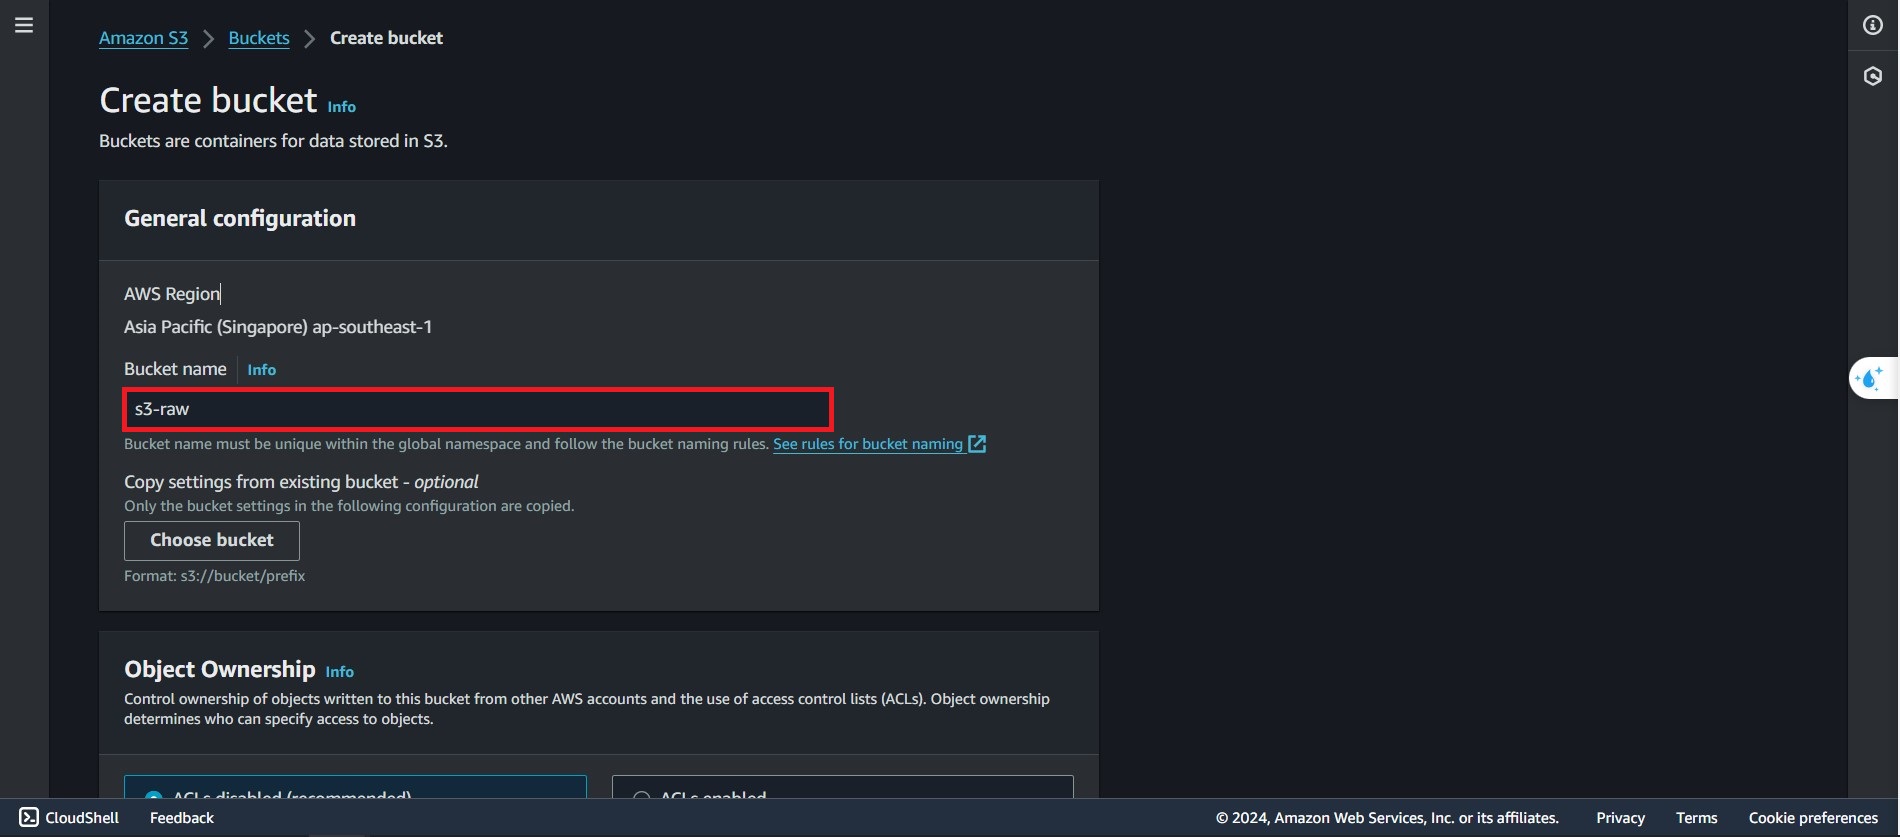The height and width of the screenshot is (837, 1900).
Task: Open Cookie preferences in footer
Action: [x=1813, y=817]
